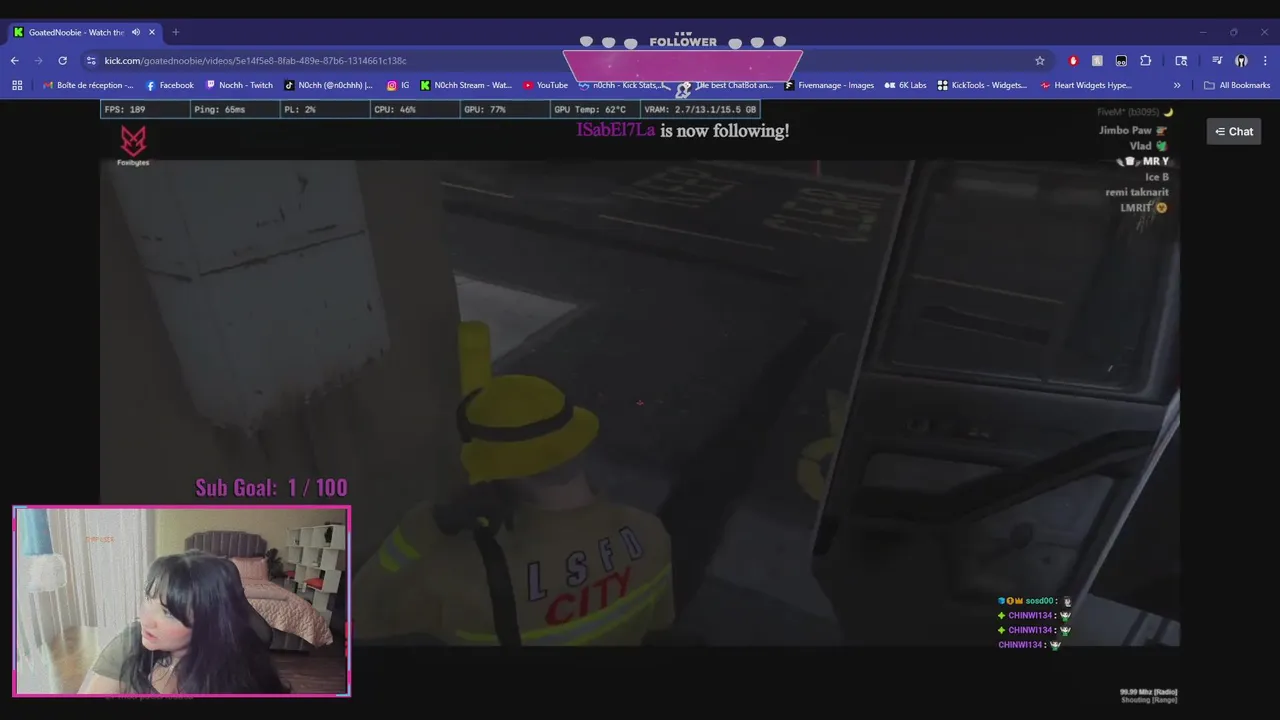Click the Sub Goal: 1 / 100 text
The height and width of the screenshot is (720, 1280).
click(x=271, y=488)
